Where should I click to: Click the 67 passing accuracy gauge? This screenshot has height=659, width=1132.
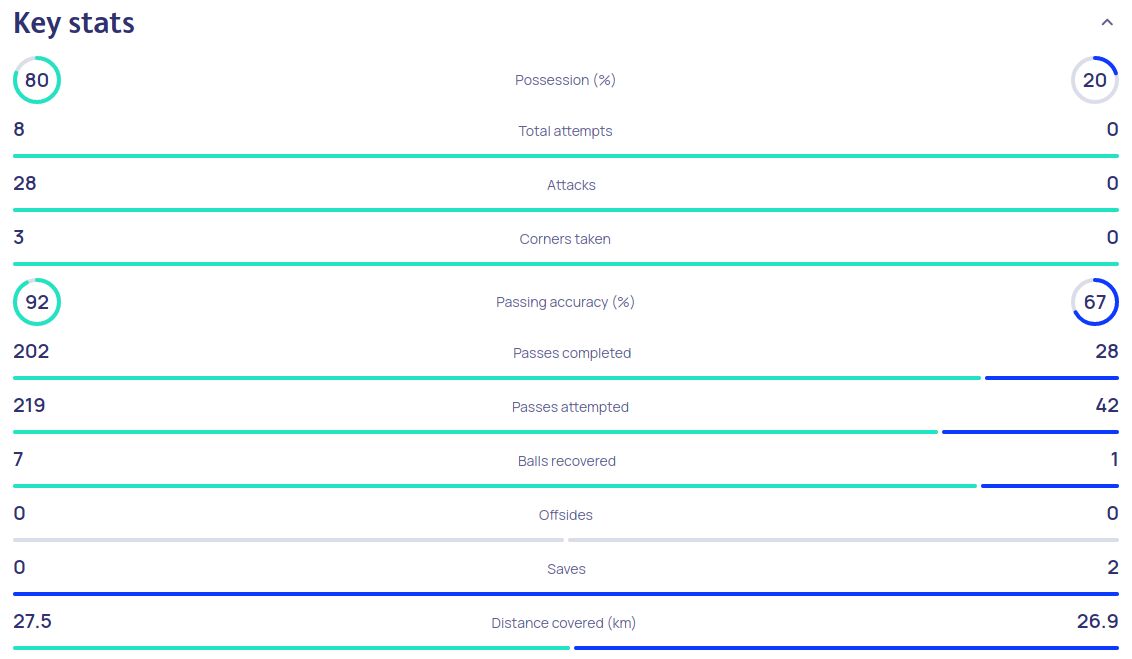click(x=1095, y=302)
